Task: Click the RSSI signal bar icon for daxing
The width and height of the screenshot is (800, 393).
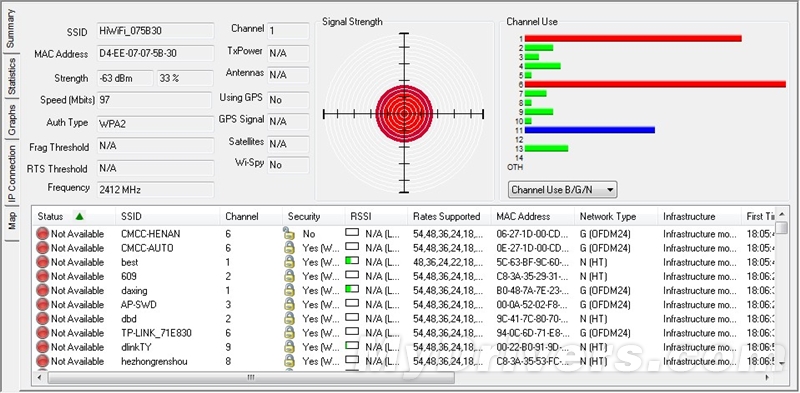Action: click(352, 289)
